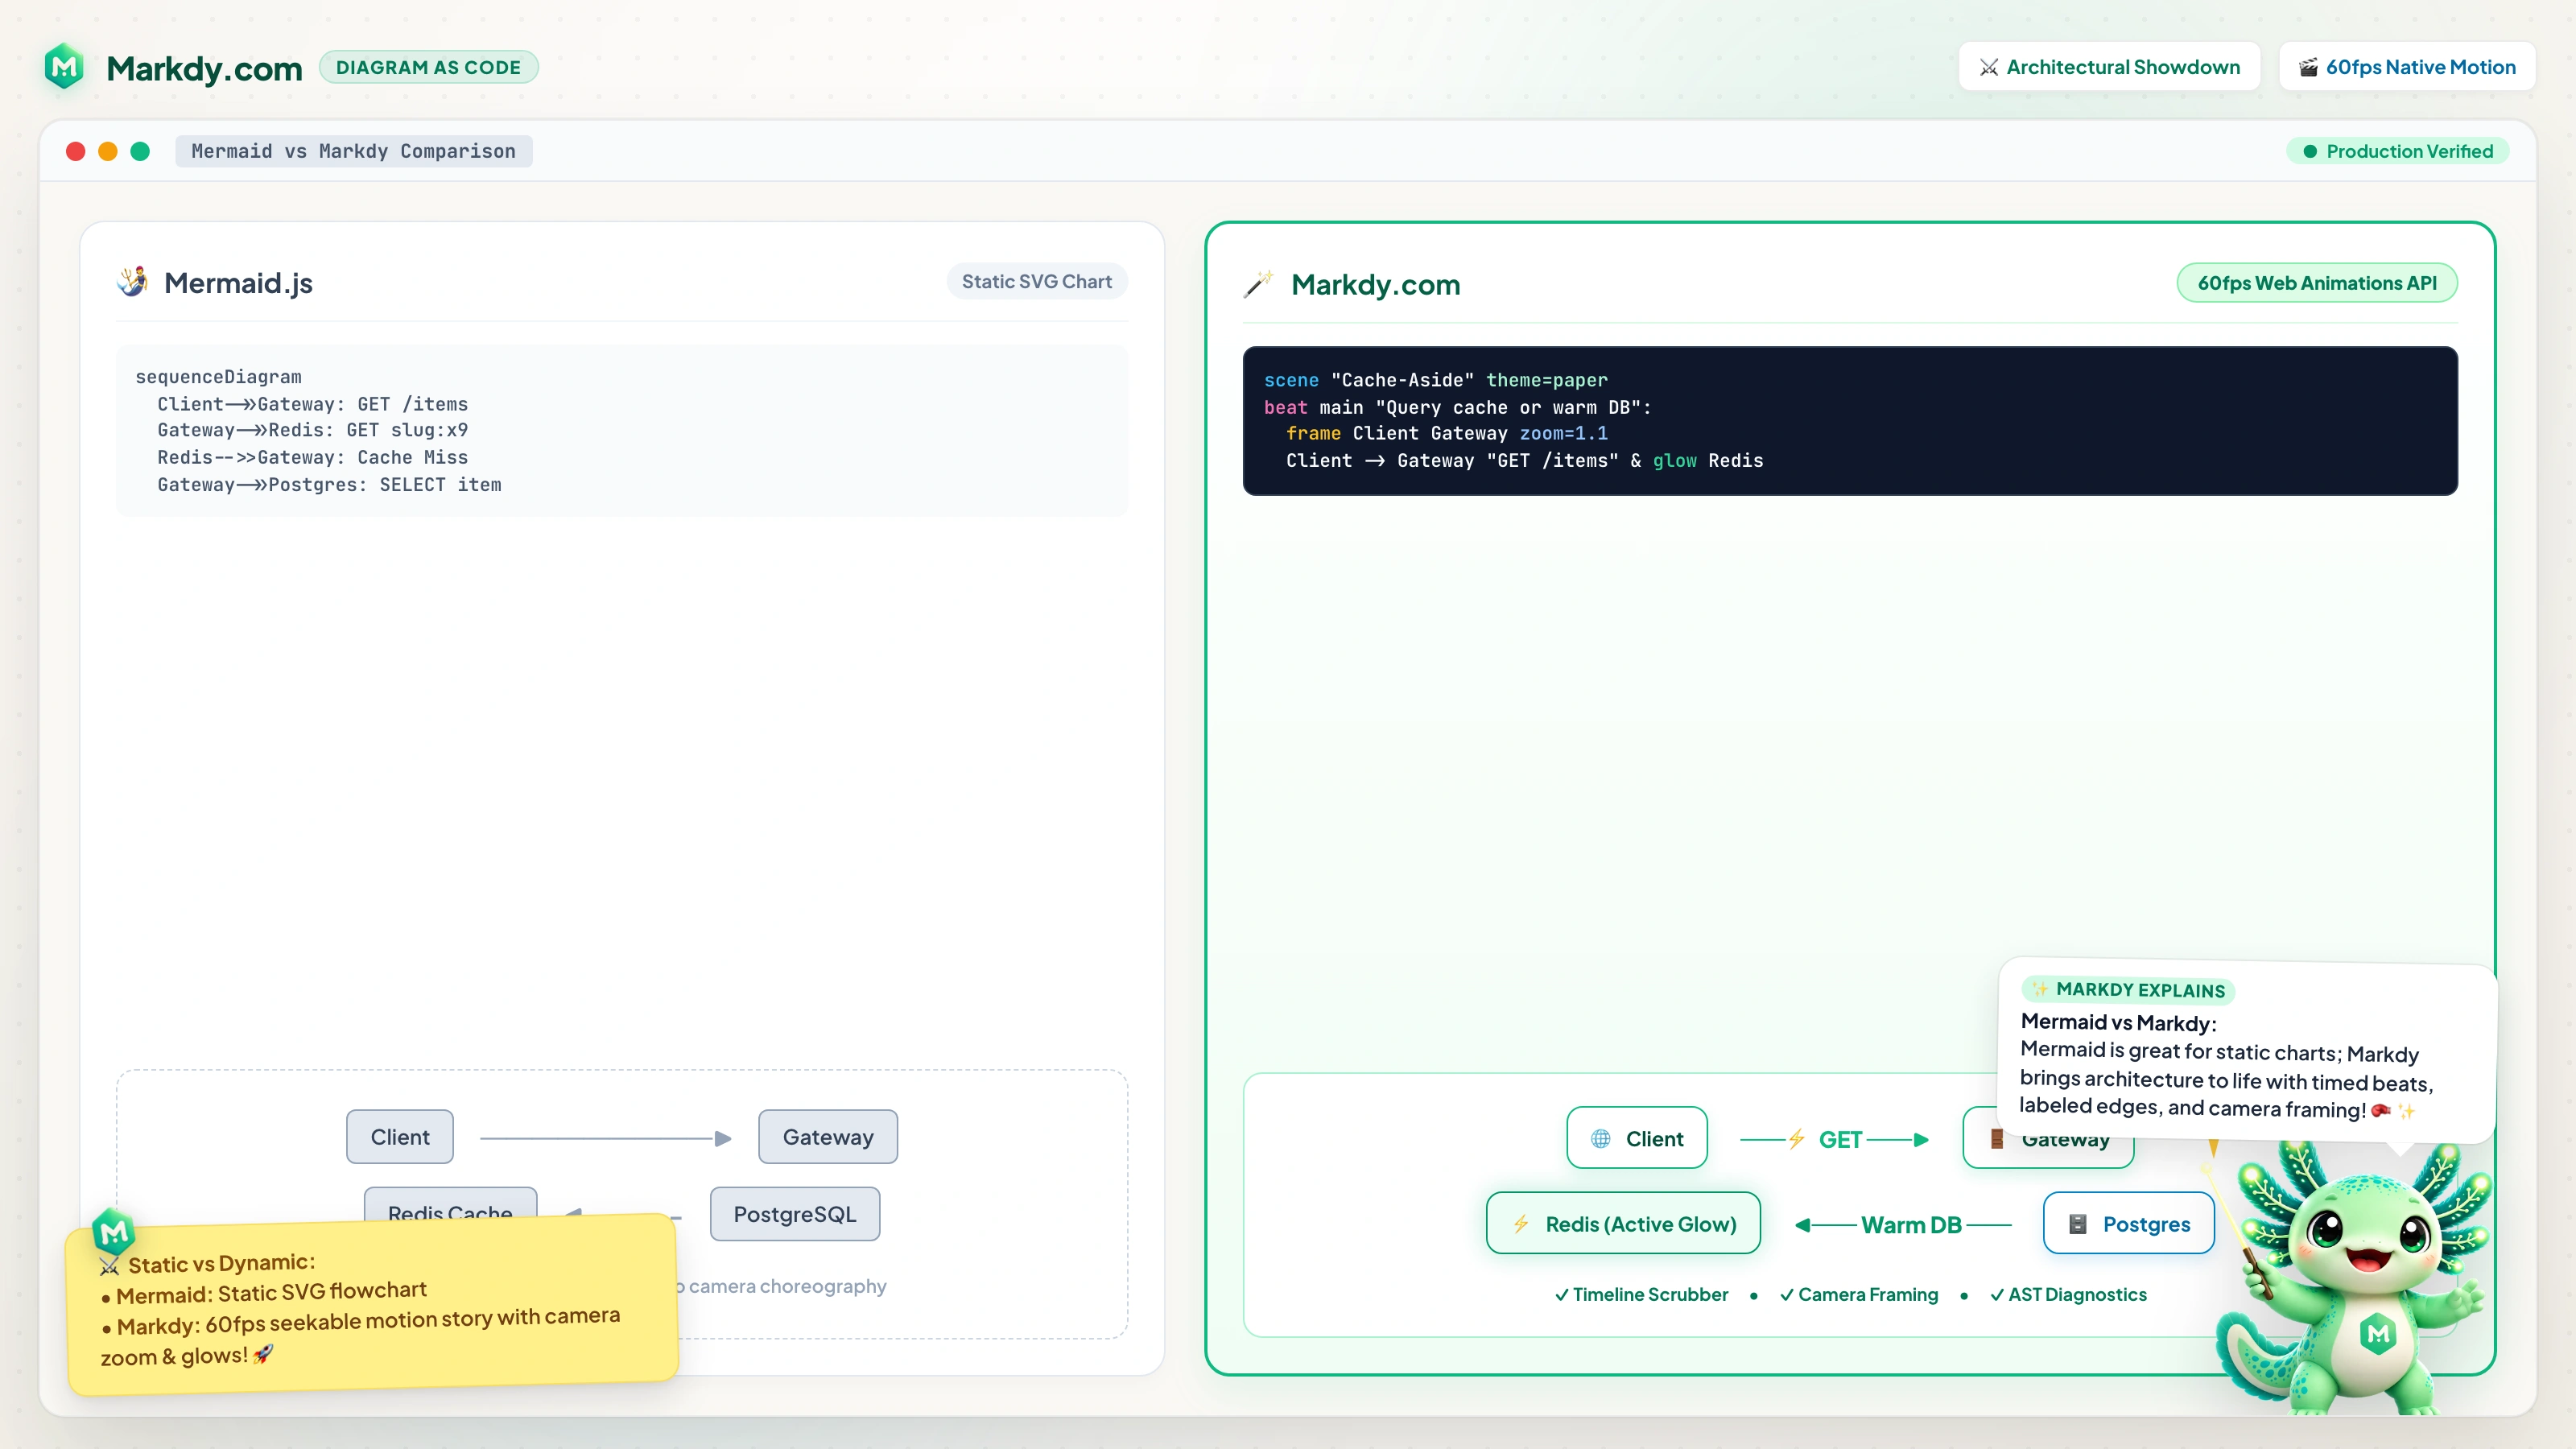Click the Markdy.com panel heading

(1376, 285)
